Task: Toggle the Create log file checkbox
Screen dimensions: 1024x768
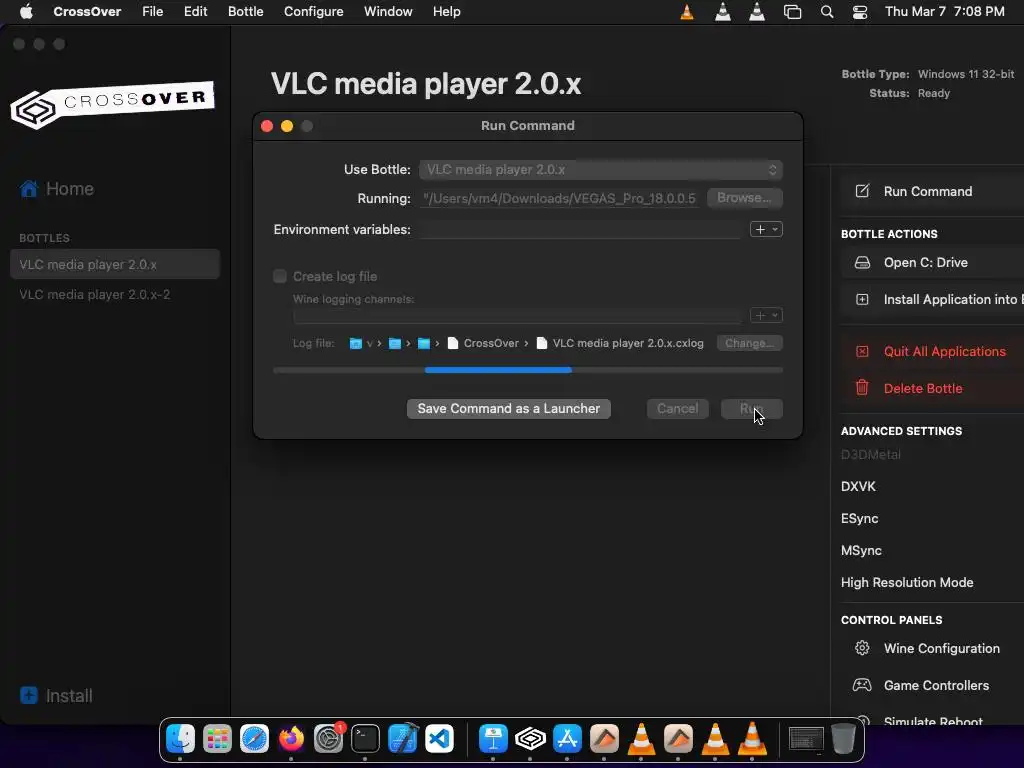Action: pos(280,276)
